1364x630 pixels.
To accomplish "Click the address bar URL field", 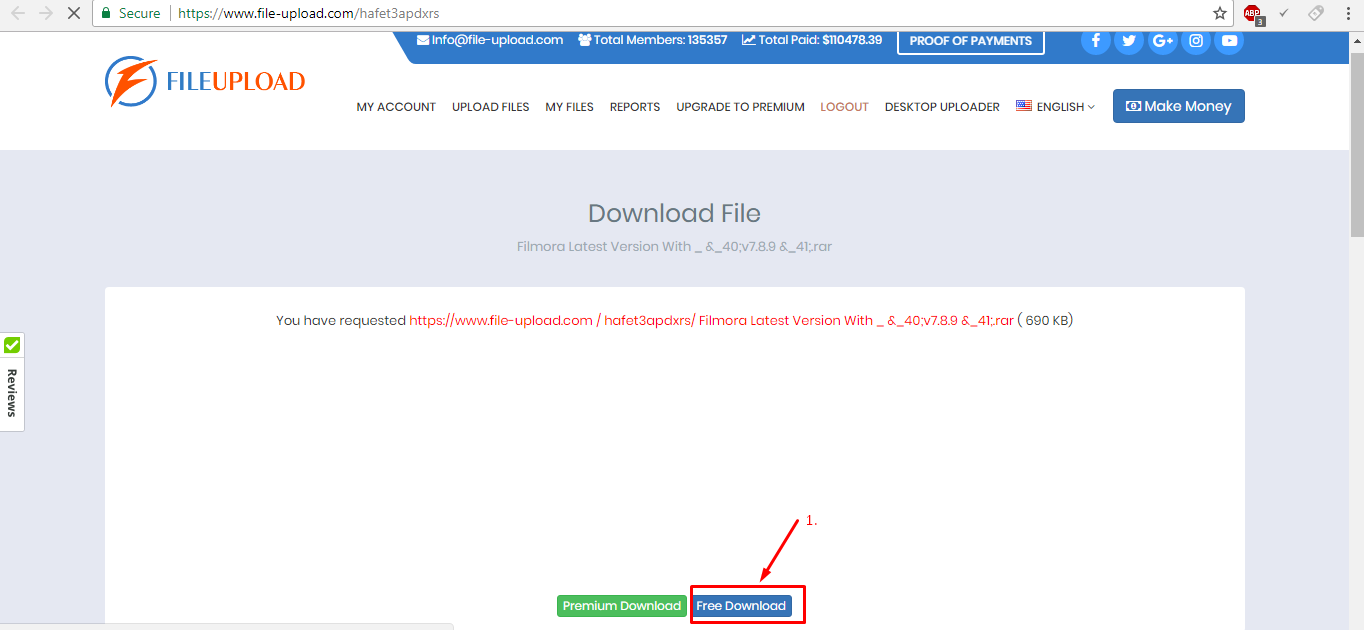I will pyautogui.click(x=690, y=14).
